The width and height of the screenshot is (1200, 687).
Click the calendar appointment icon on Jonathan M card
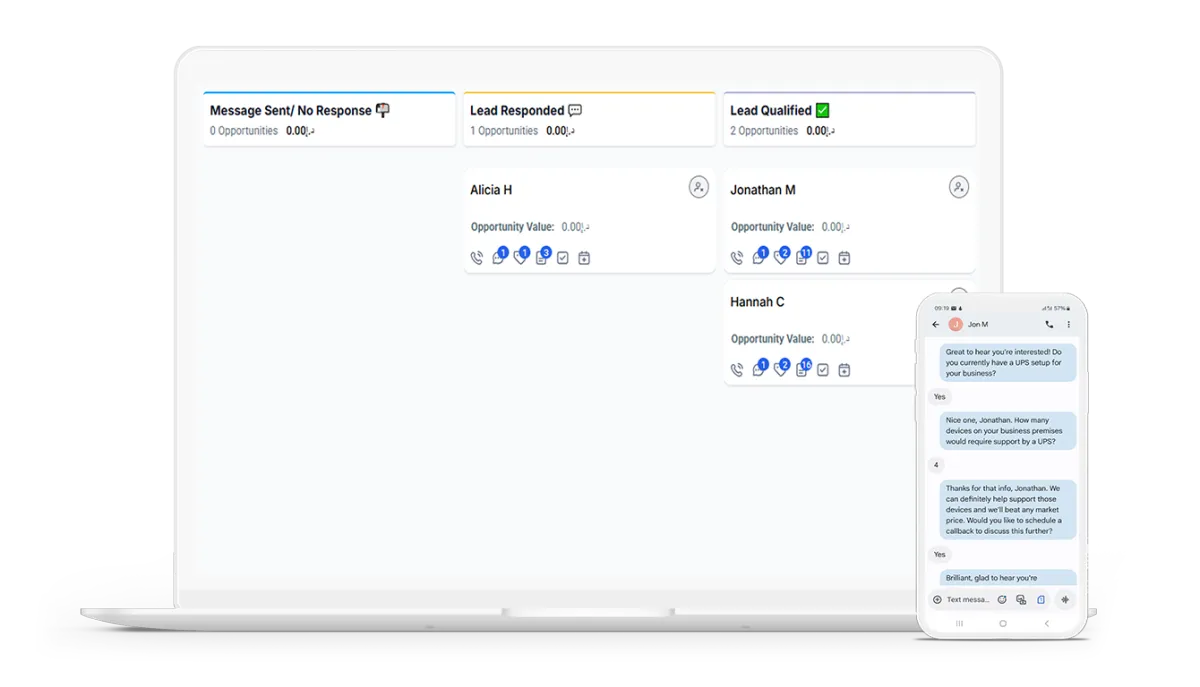844,258
